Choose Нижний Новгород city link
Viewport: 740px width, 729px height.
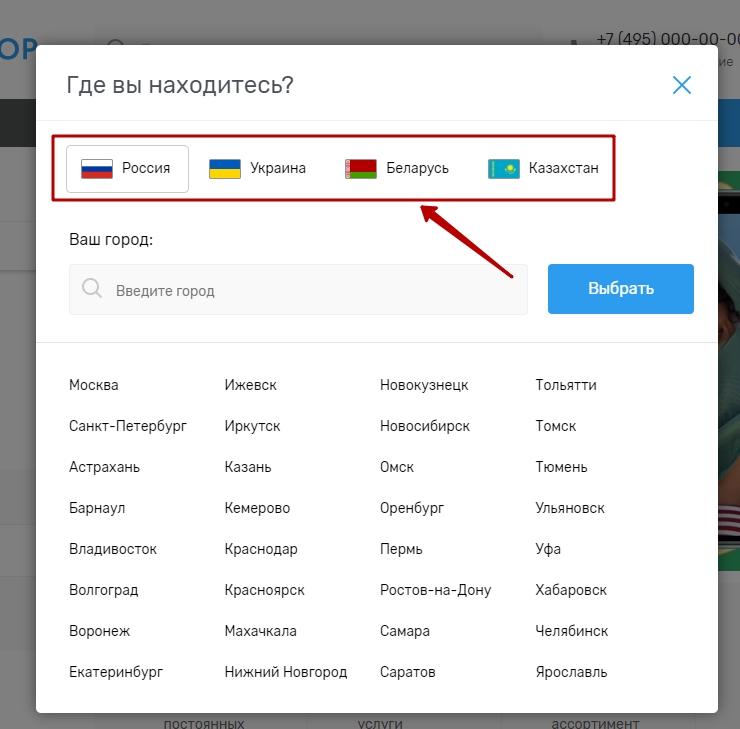286,672
